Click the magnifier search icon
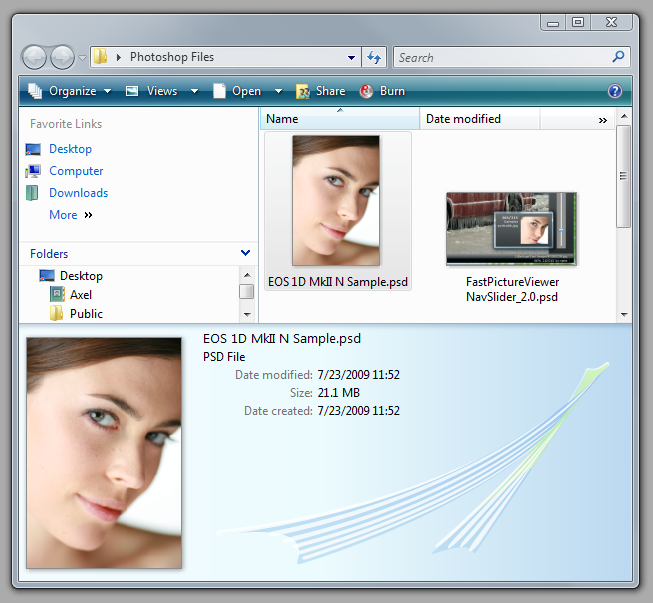Image resolution: width=653 pixels, height=603 pixels. pos(618,56)
